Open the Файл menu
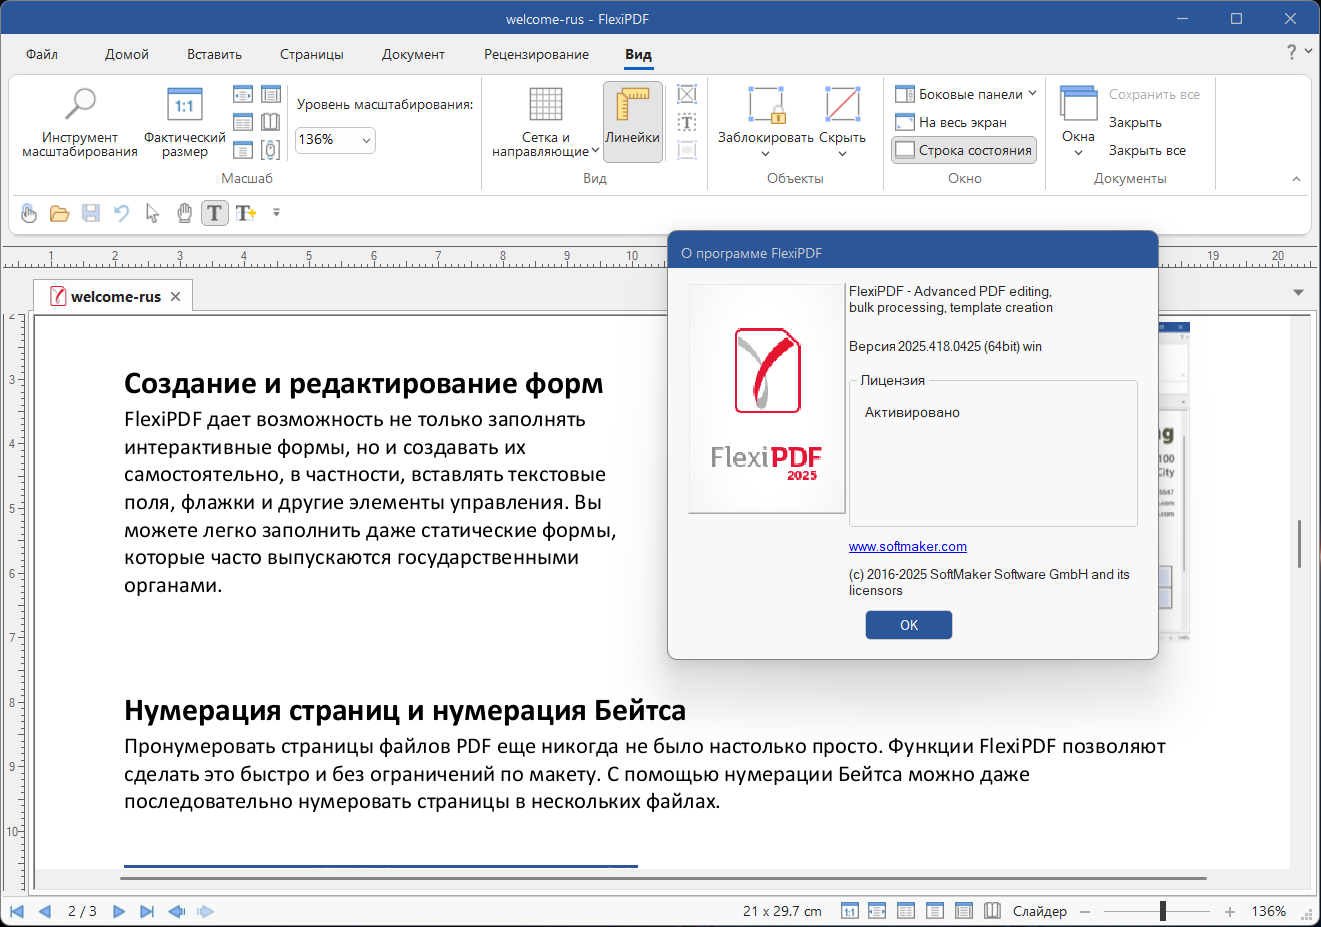Screen dimensions: 1321x927 (x=42, y=55)
